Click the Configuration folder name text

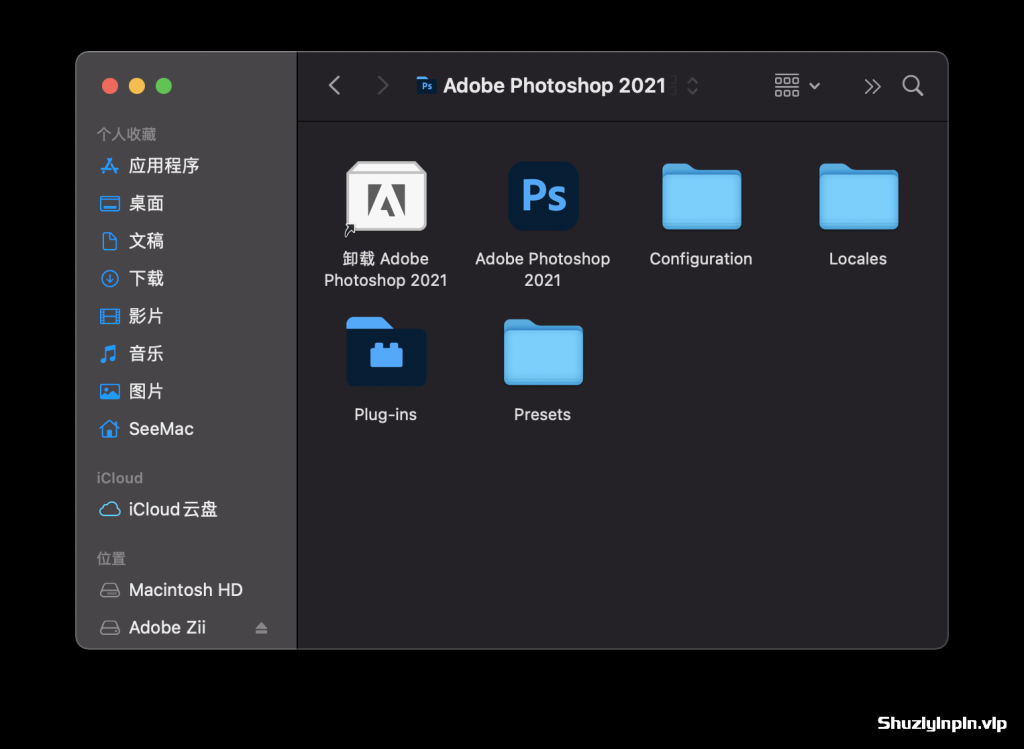click(701, 259)
